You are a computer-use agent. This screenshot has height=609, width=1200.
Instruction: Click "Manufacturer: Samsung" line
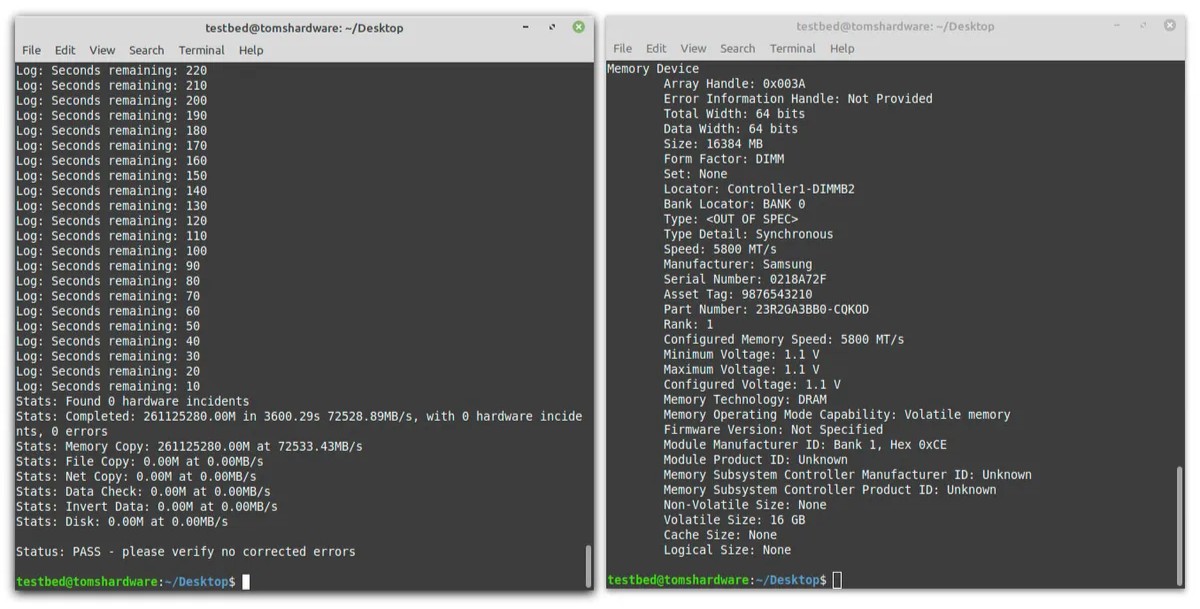click(x=738, y=263)
